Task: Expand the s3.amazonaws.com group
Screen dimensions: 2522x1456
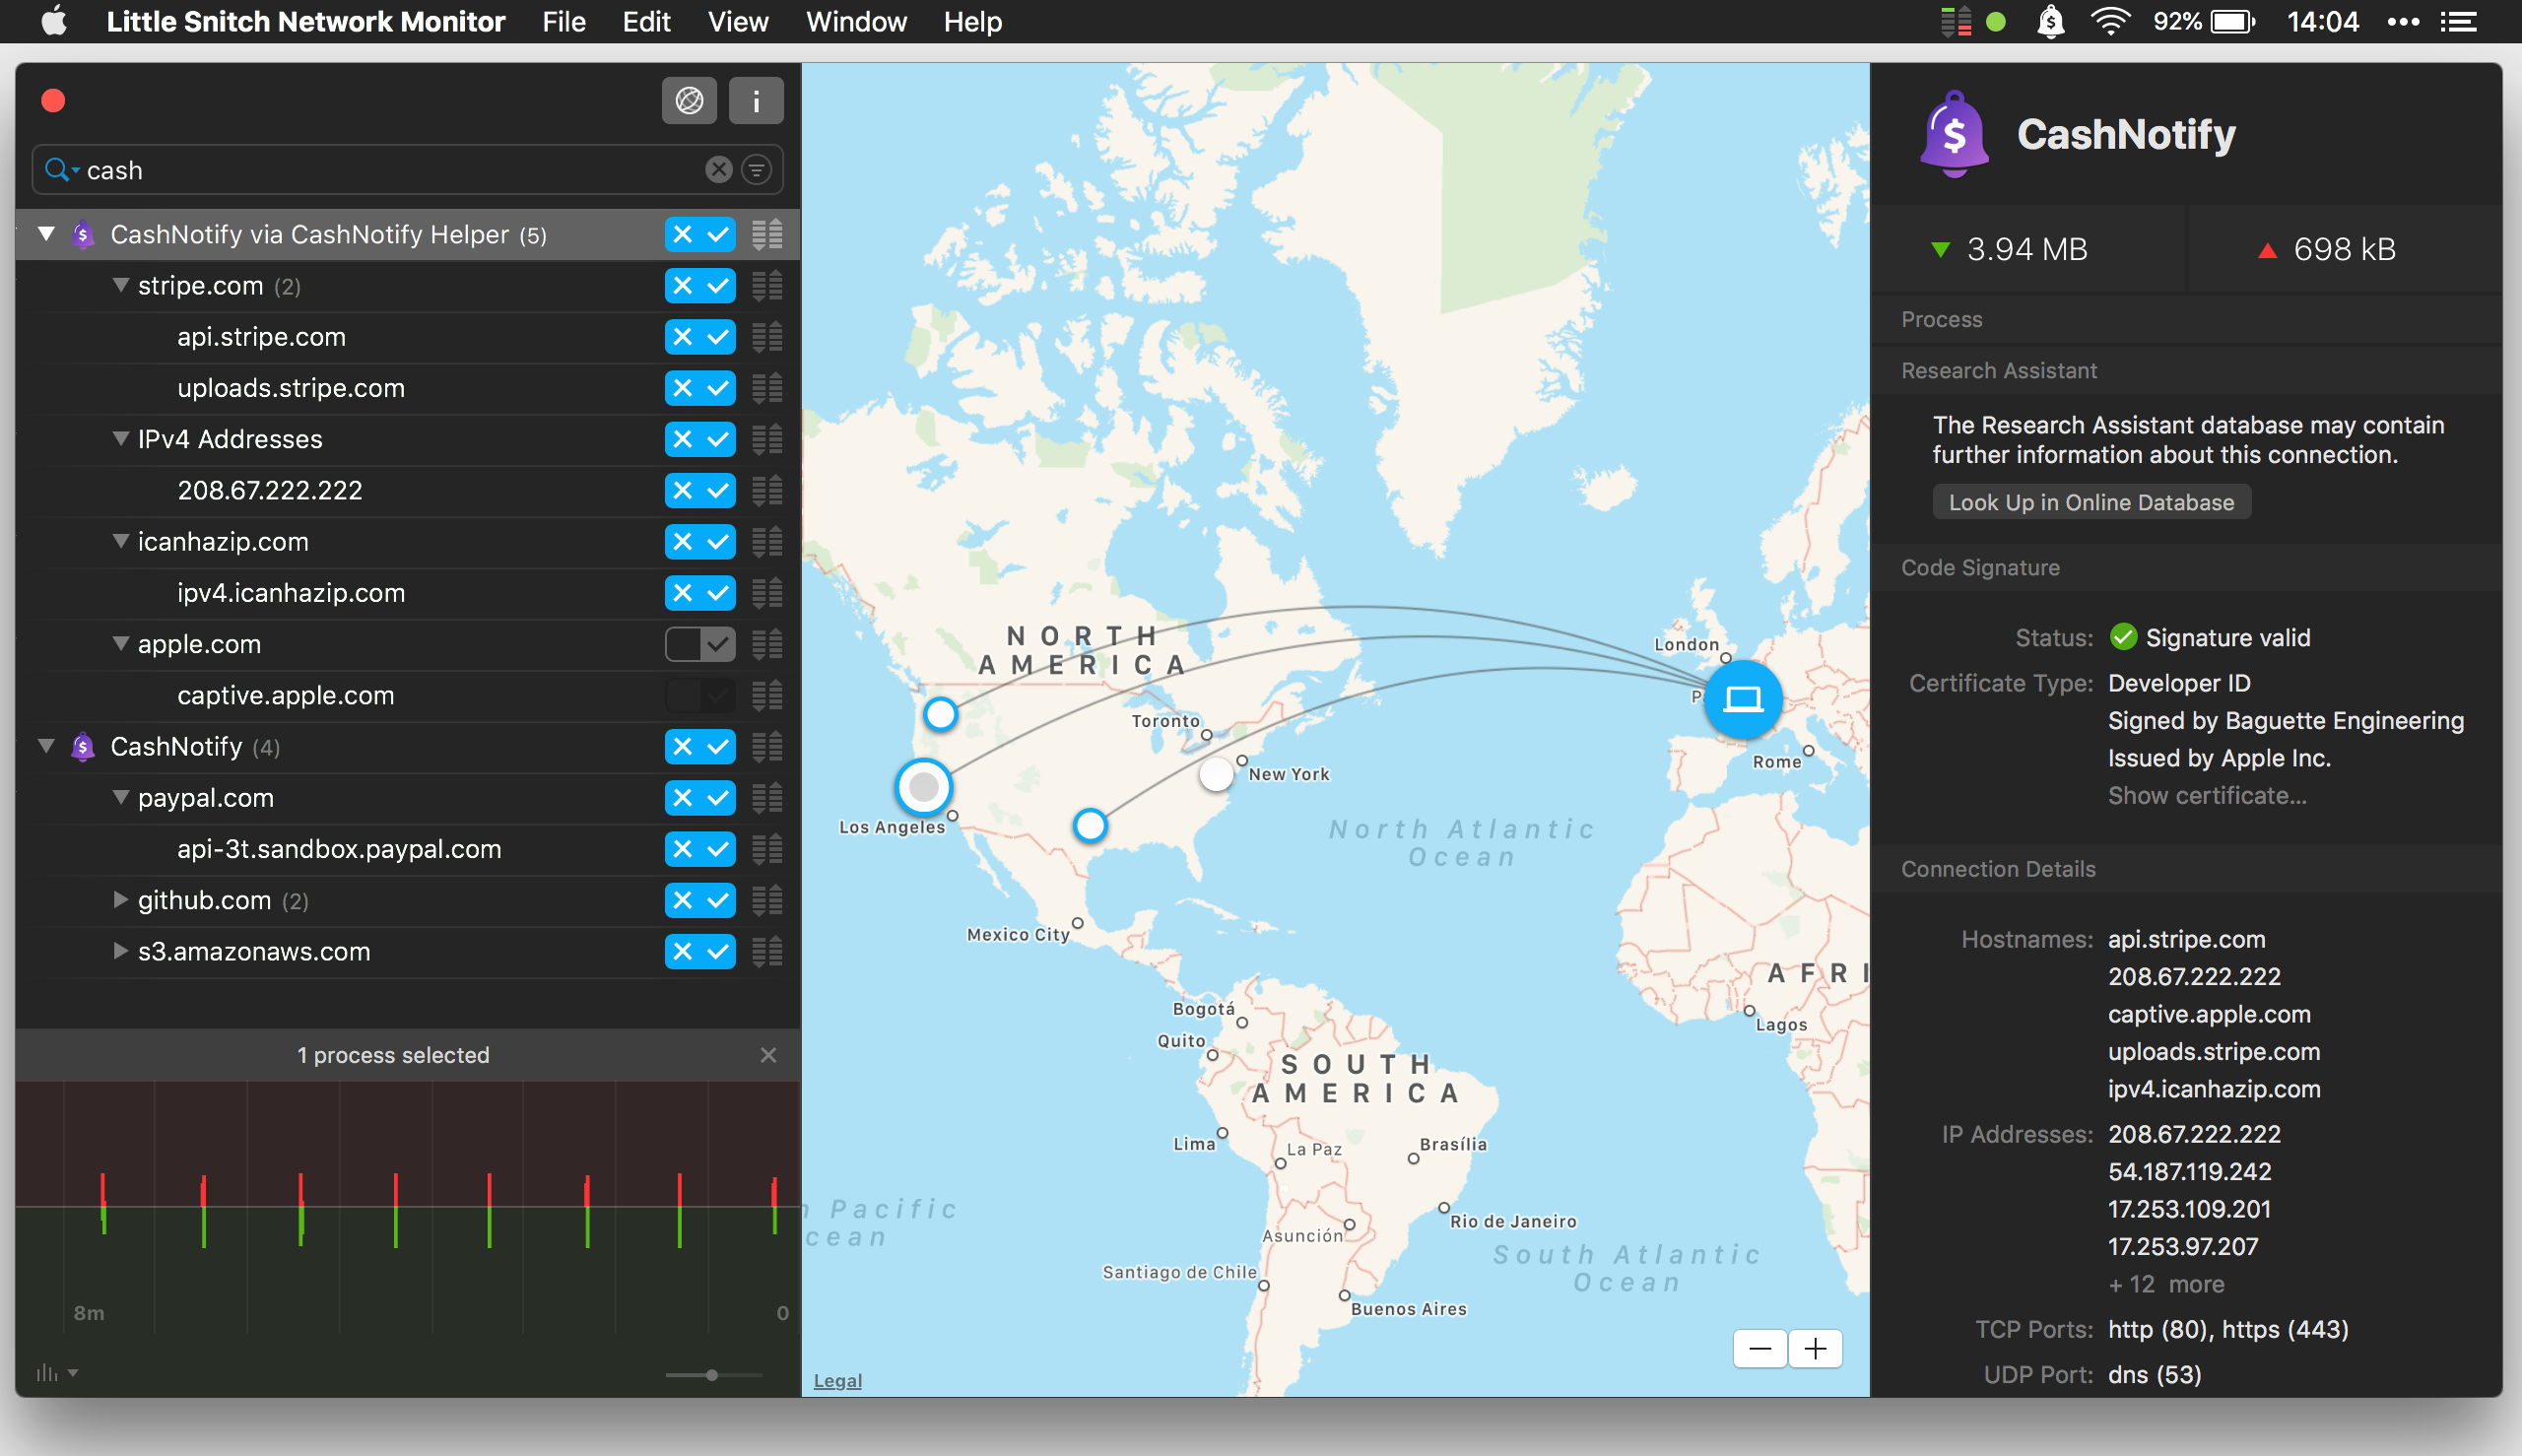Action: point(121,951)
